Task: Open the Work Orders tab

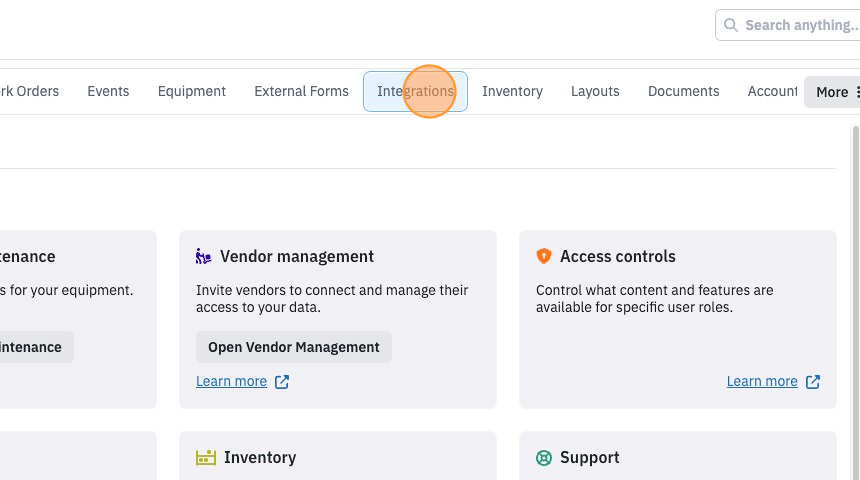Action: pyautogui.click(x=29, y=91)
